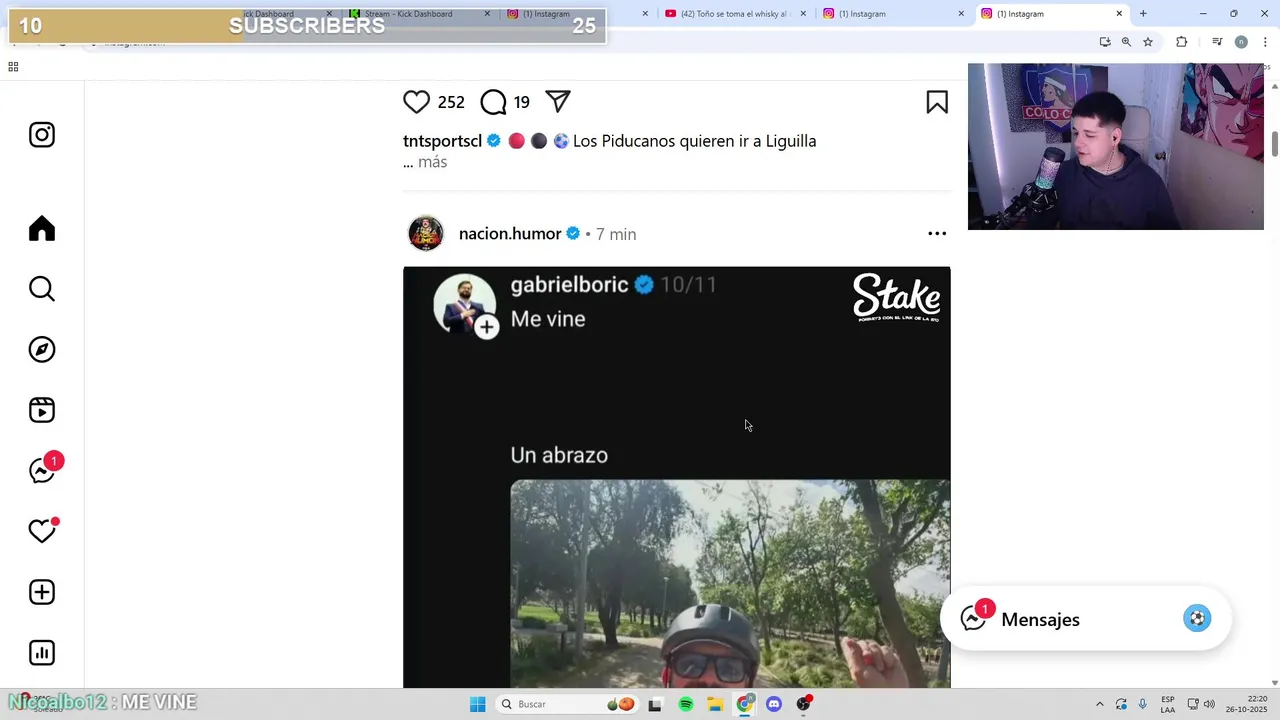The height and width of the screenshot is (720, 1280).
Task: Click the Instagram logo in sidebar
Action: point(42,135)
